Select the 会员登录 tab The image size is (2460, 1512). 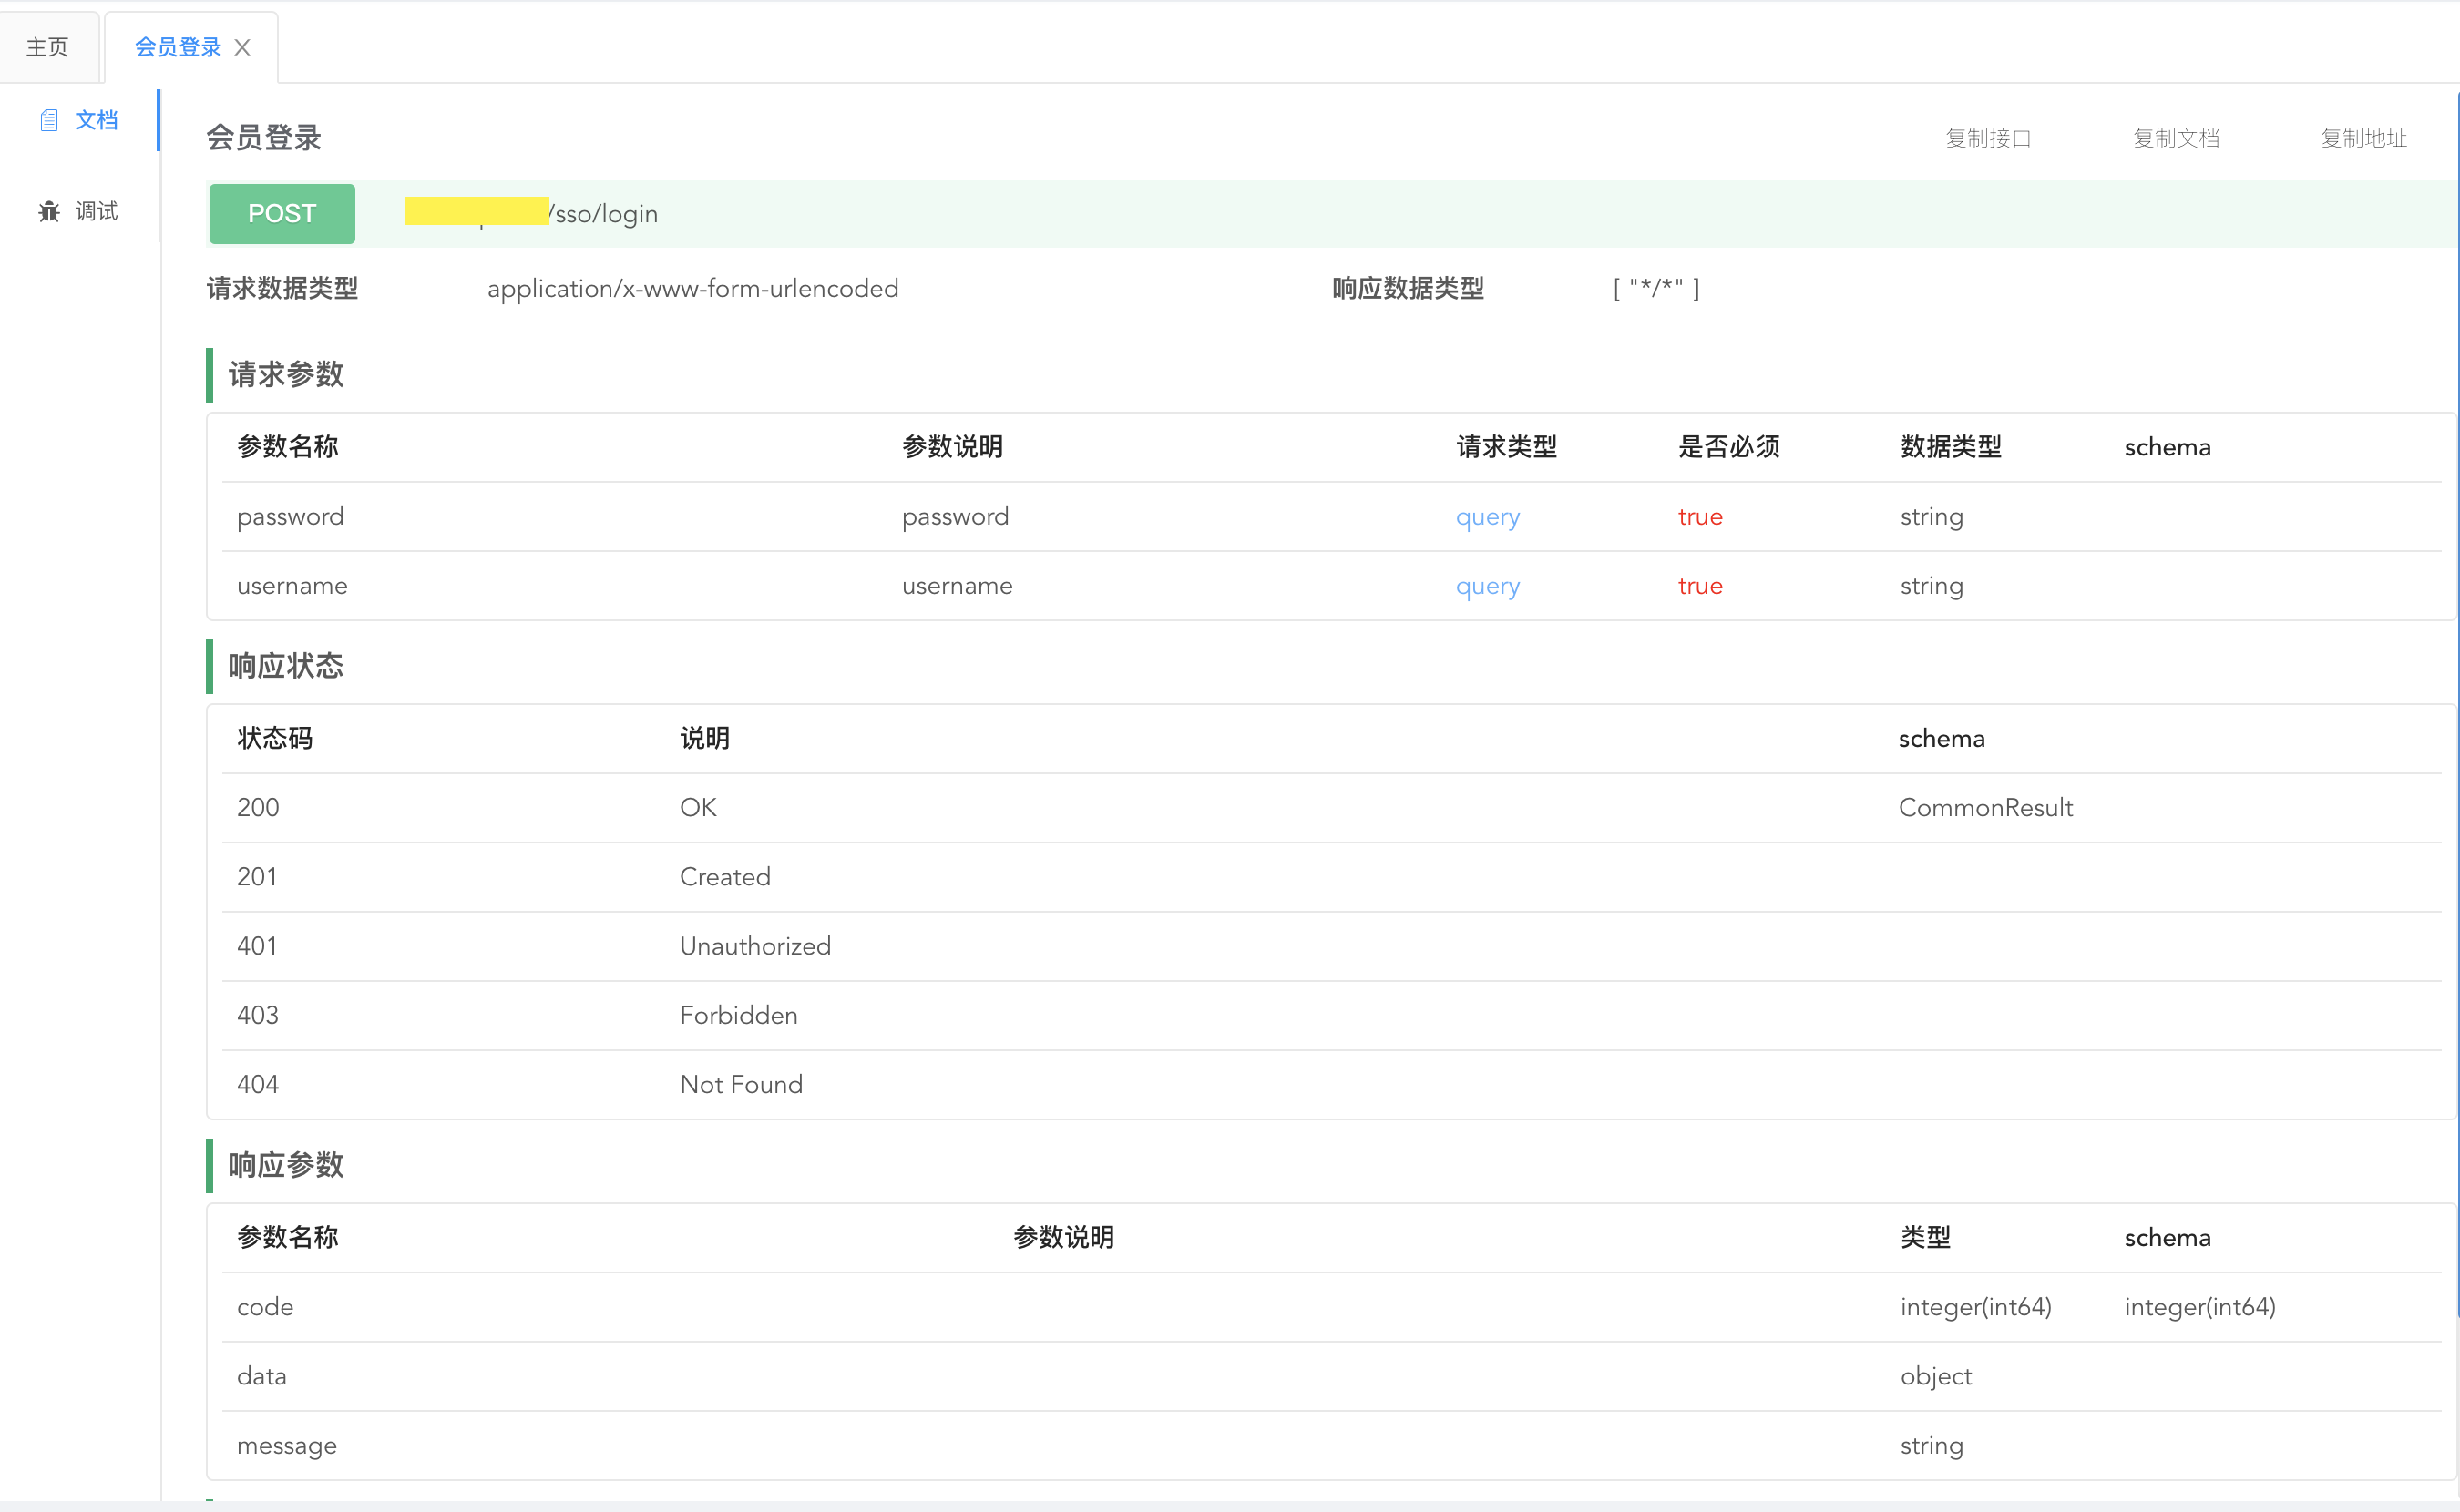click(x=176, y=46)
